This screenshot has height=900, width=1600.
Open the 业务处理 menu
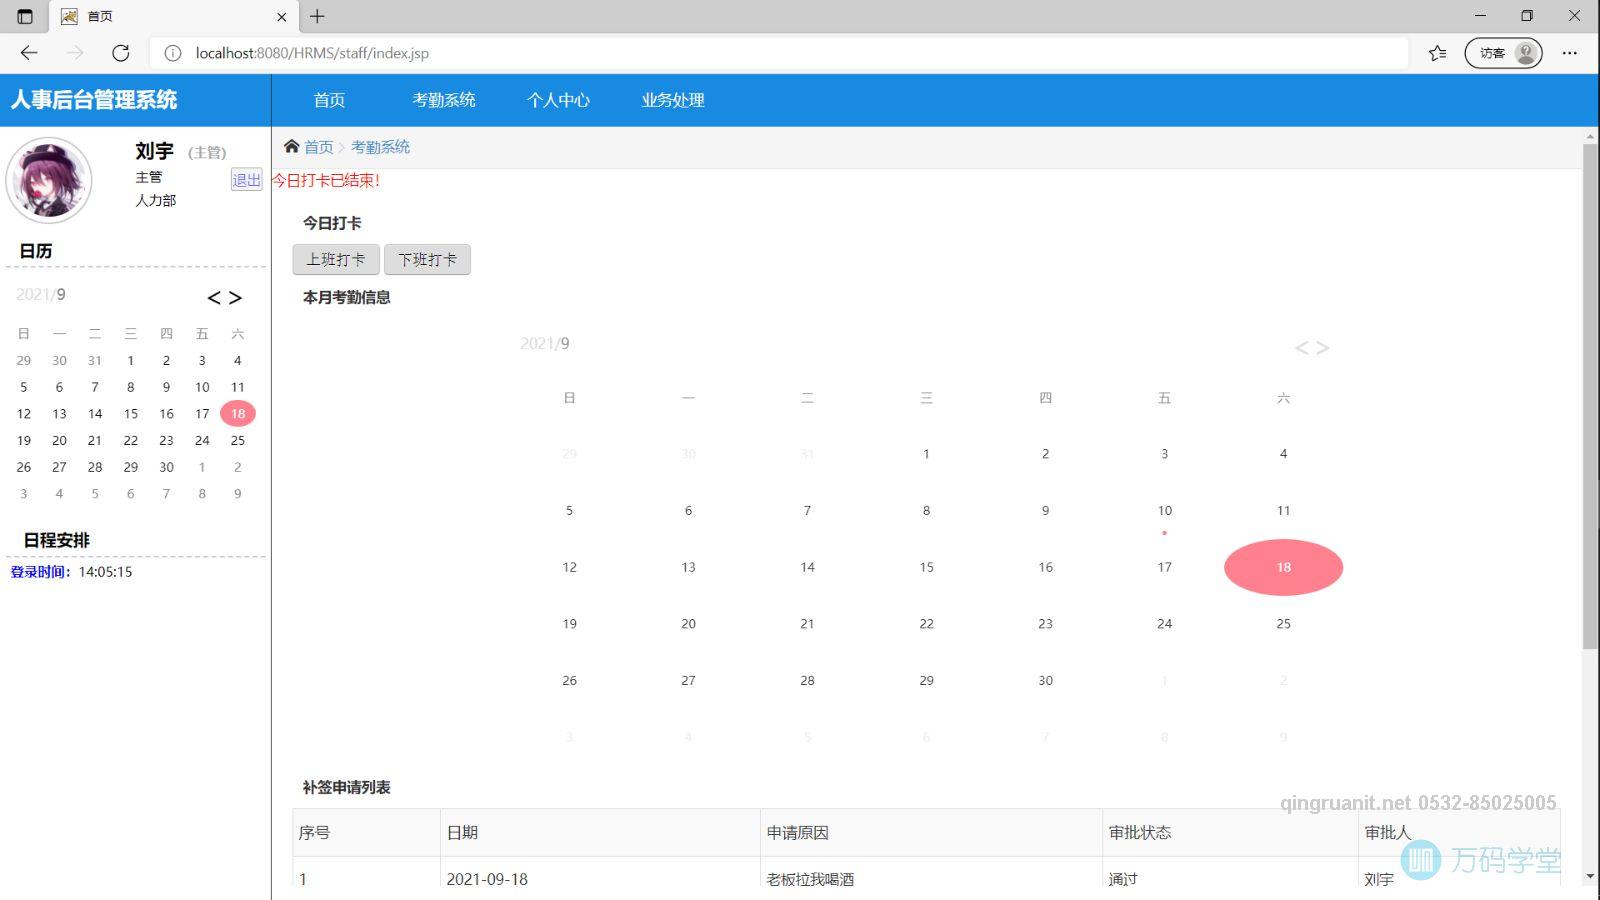(671, 100)
